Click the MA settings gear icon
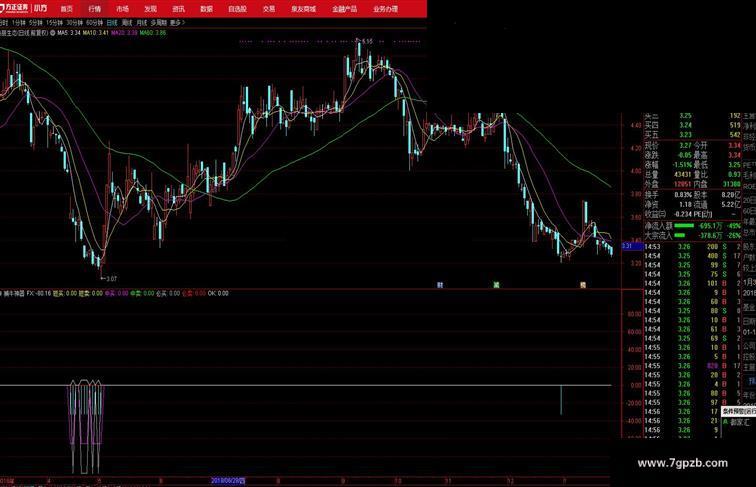 tap(53, 33)
